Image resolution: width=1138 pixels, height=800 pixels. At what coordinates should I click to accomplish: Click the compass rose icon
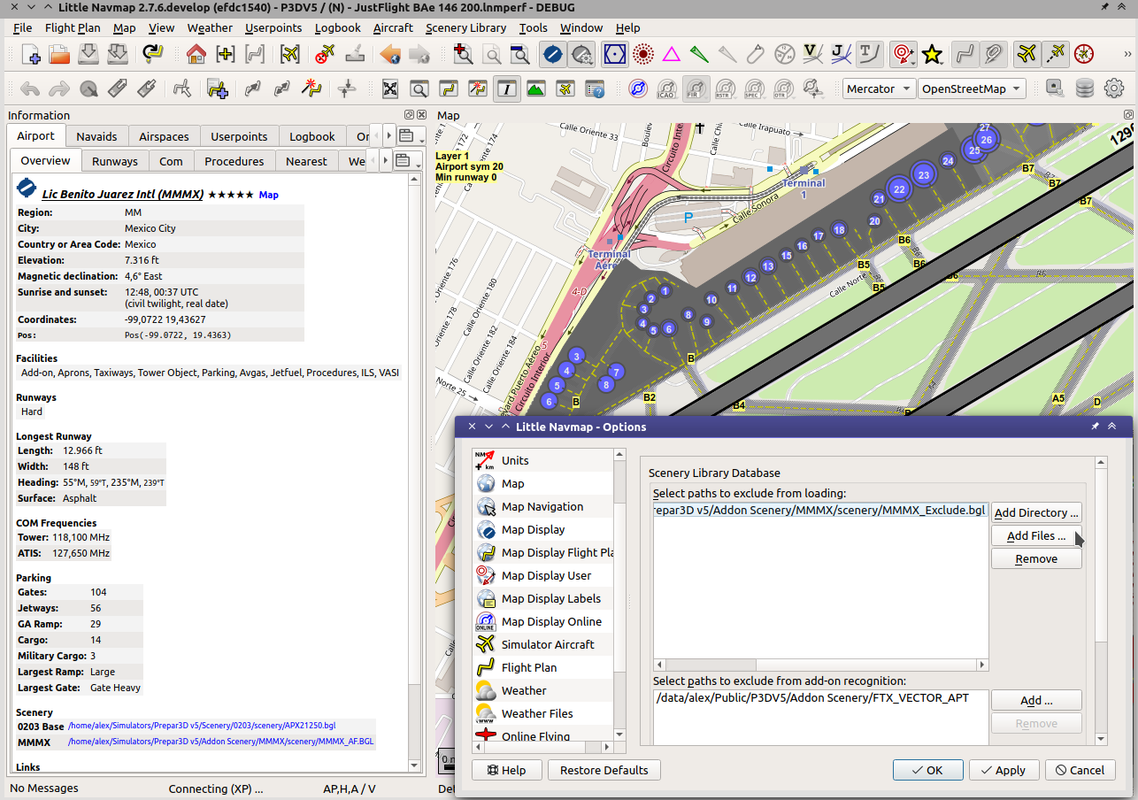pos(1084,54)
